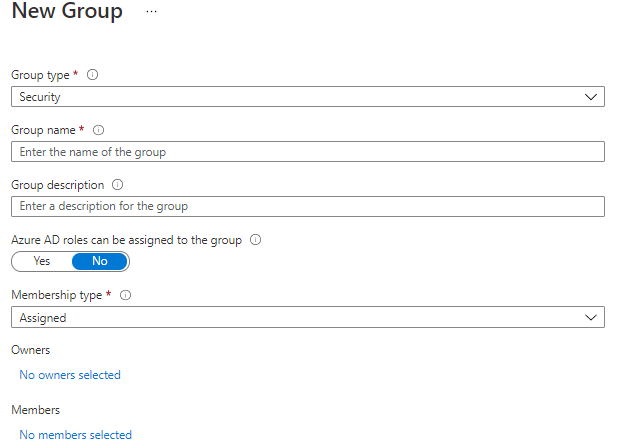Select Yes for Azure AD roles assignment
The image size is (641, 448).
click(42, 261)
